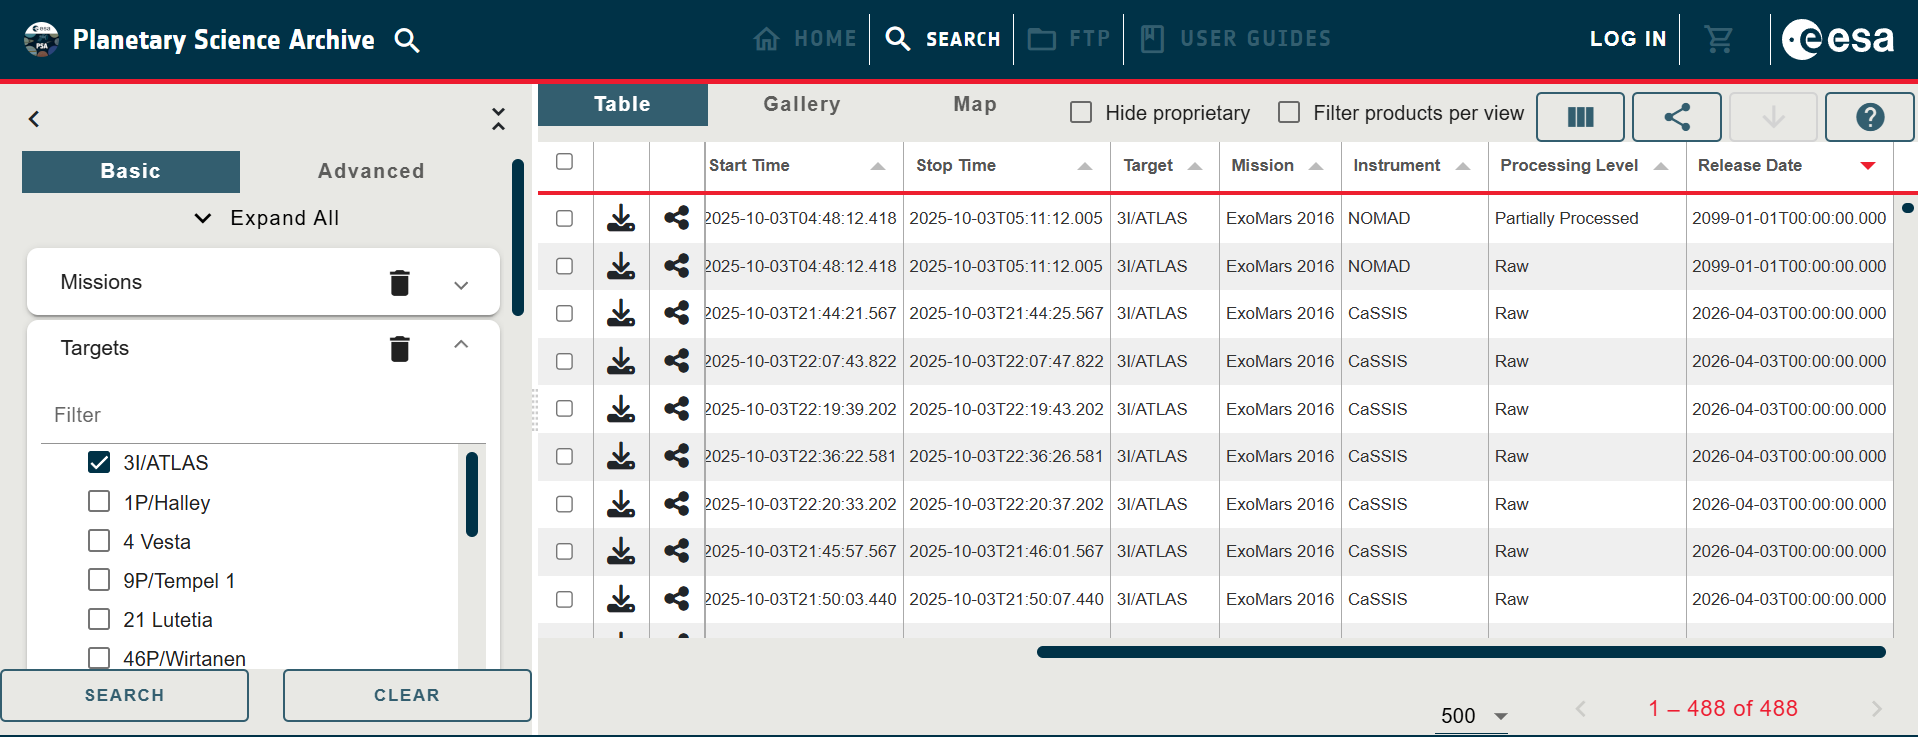Enable the Hide proprietary checkbox
1918x751 pixels.
pyautogui.click(x=1081, y=113)
